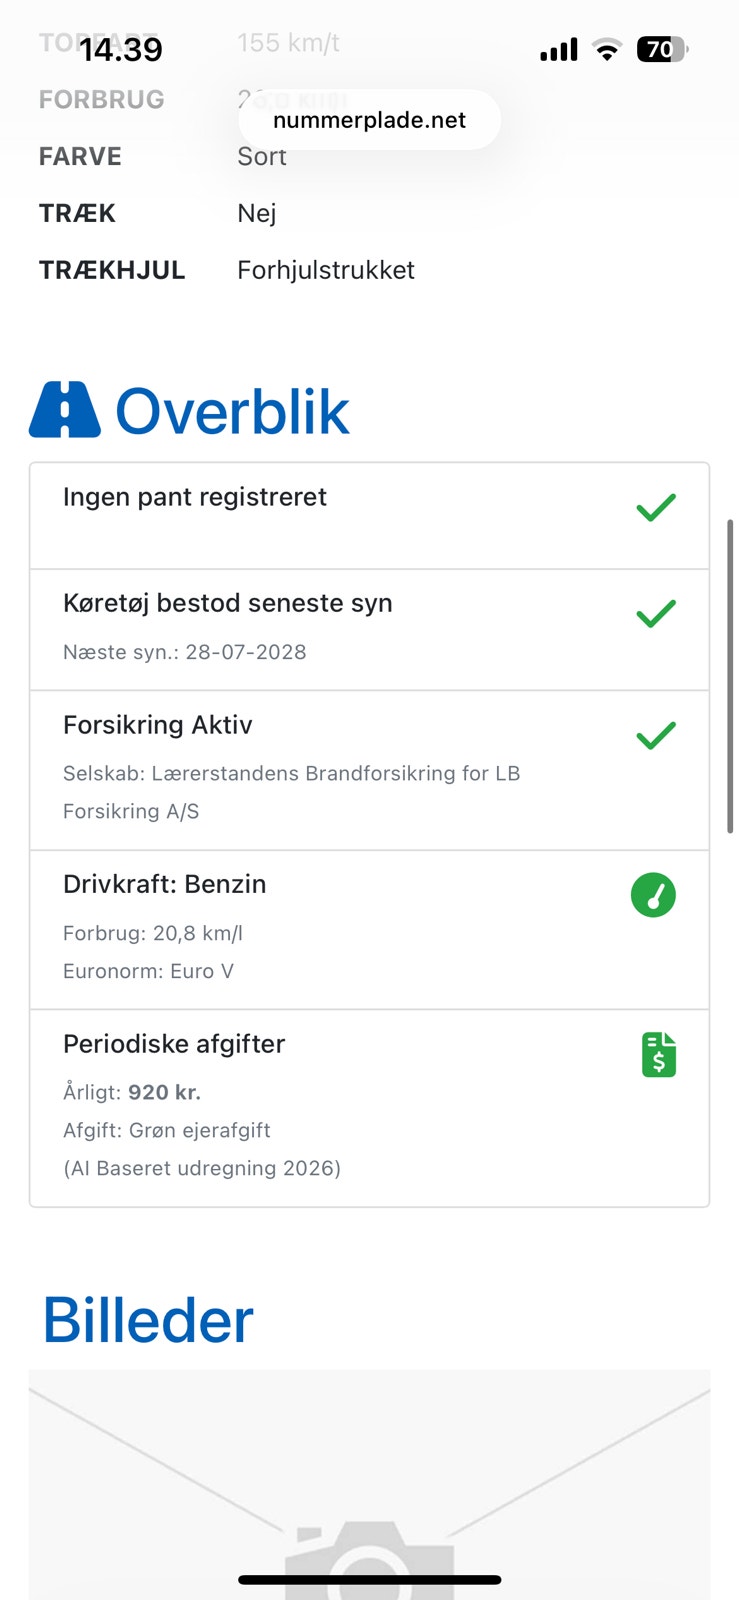Tap the green fuel gauge icon
The image size is (739, 1600).
click(653, 895)
